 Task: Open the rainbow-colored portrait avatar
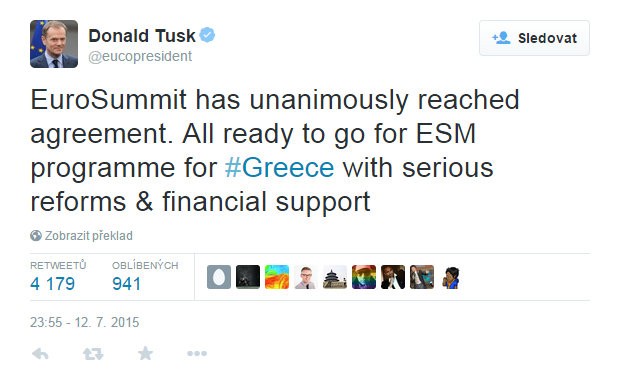pos(364,277)
